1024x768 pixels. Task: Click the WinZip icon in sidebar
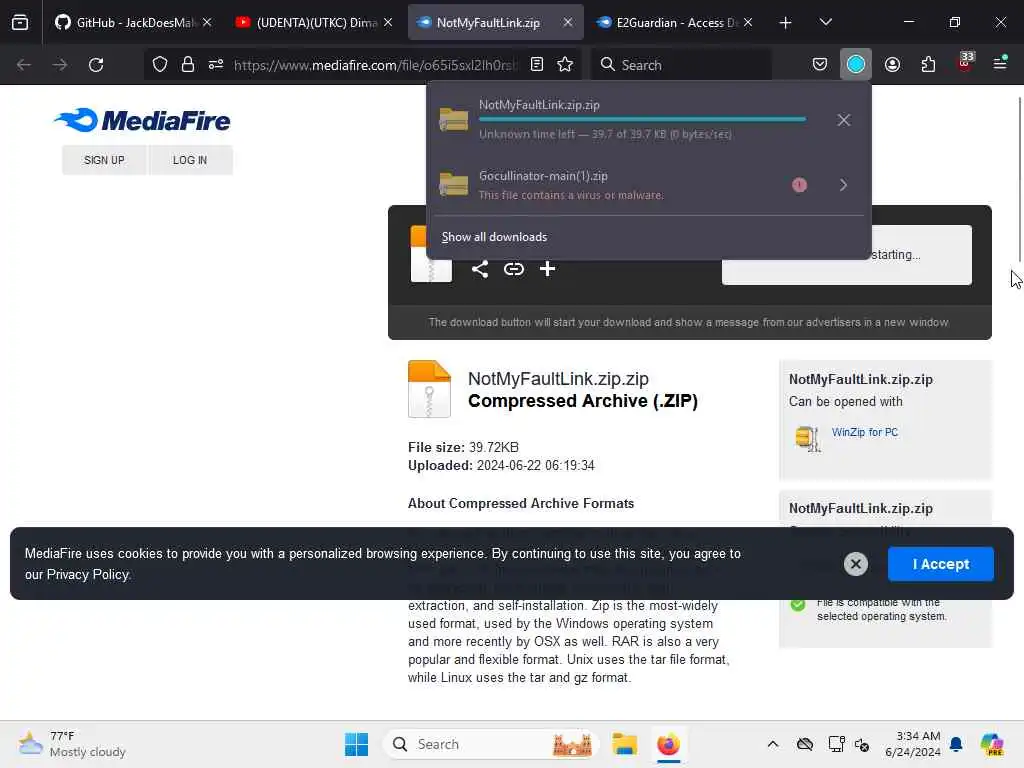click(808, 438)
